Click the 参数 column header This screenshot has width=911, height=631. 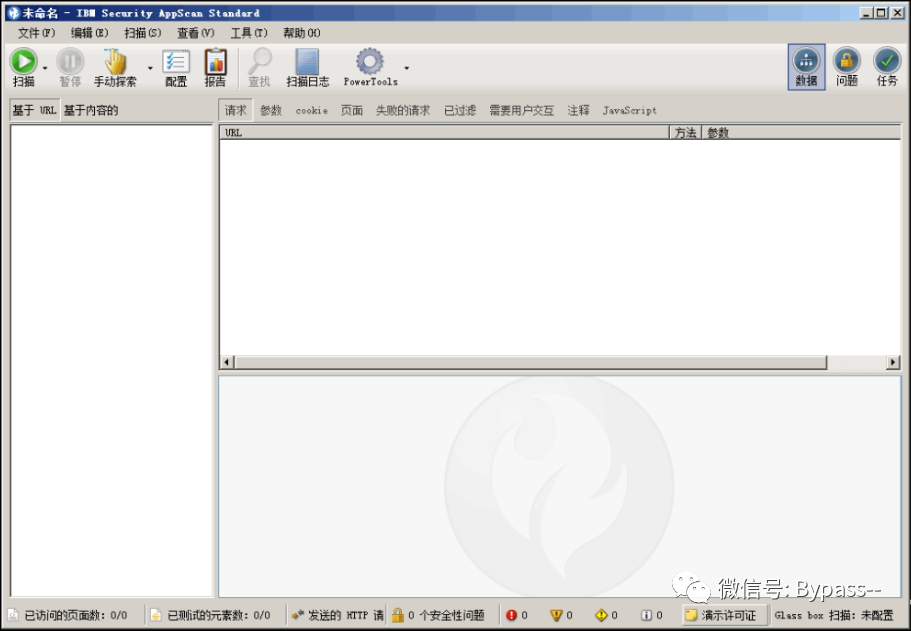802,132
